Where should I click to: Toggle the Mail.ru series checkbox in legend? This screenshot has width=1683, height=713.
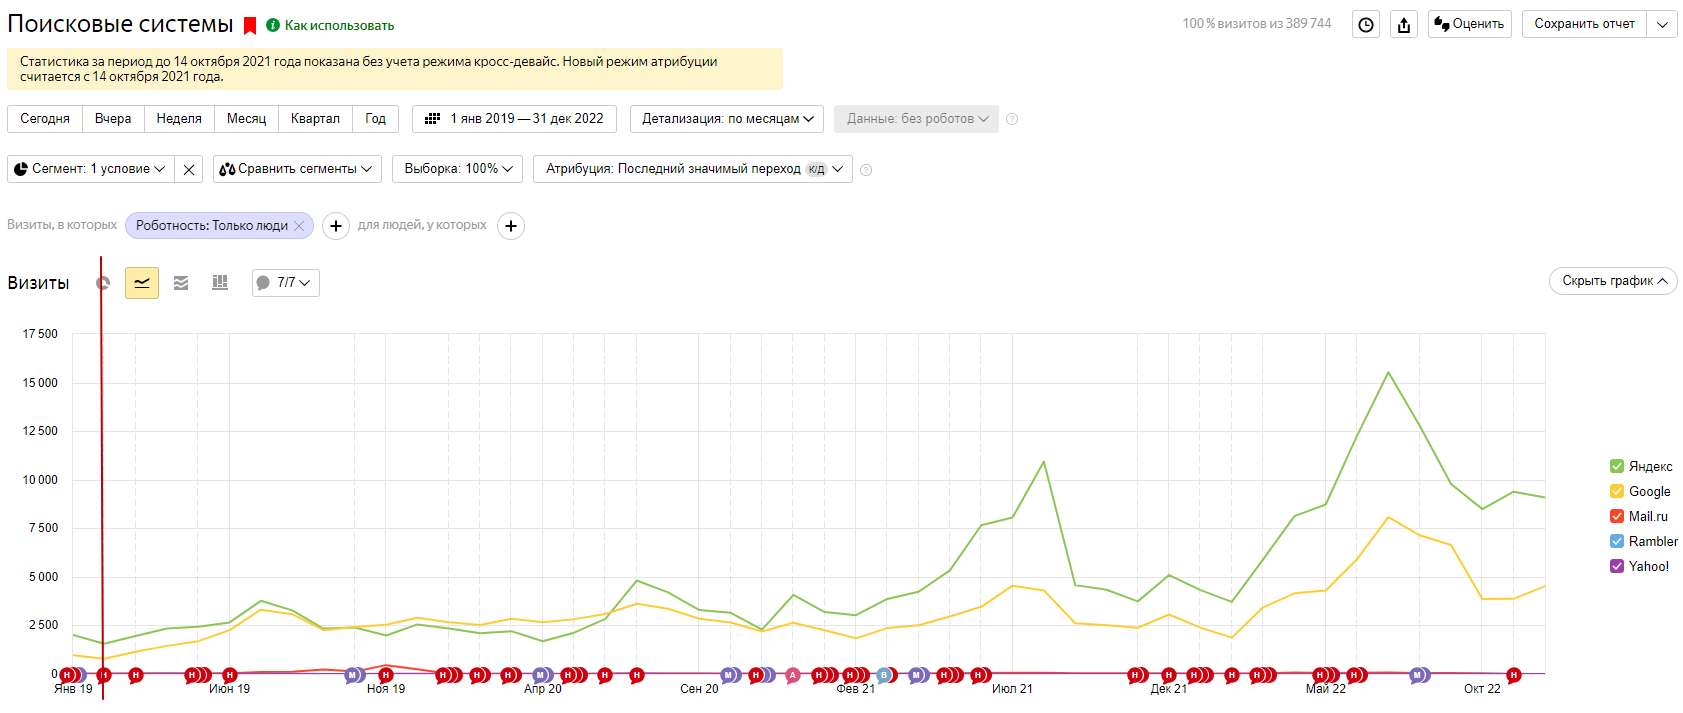tap(1617, 516)
